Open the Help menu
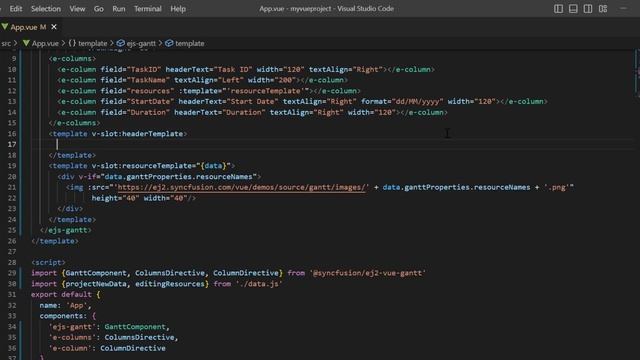640x360 pixels. point(178,9)
